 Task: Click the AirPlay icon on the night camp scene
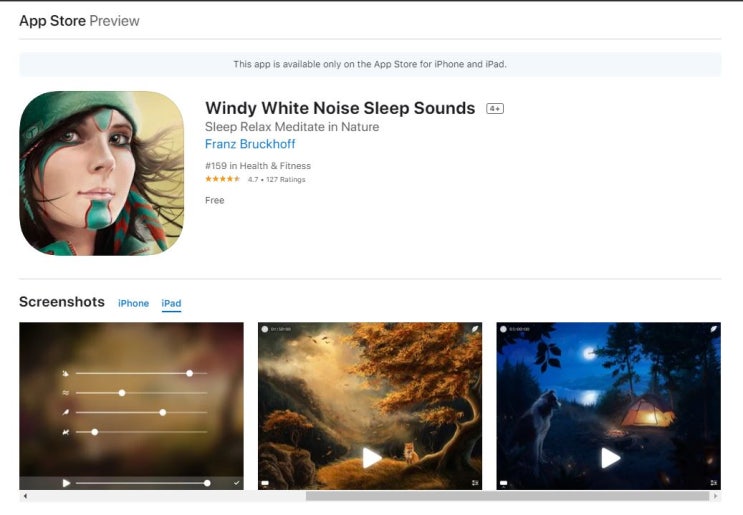point(504,483)
